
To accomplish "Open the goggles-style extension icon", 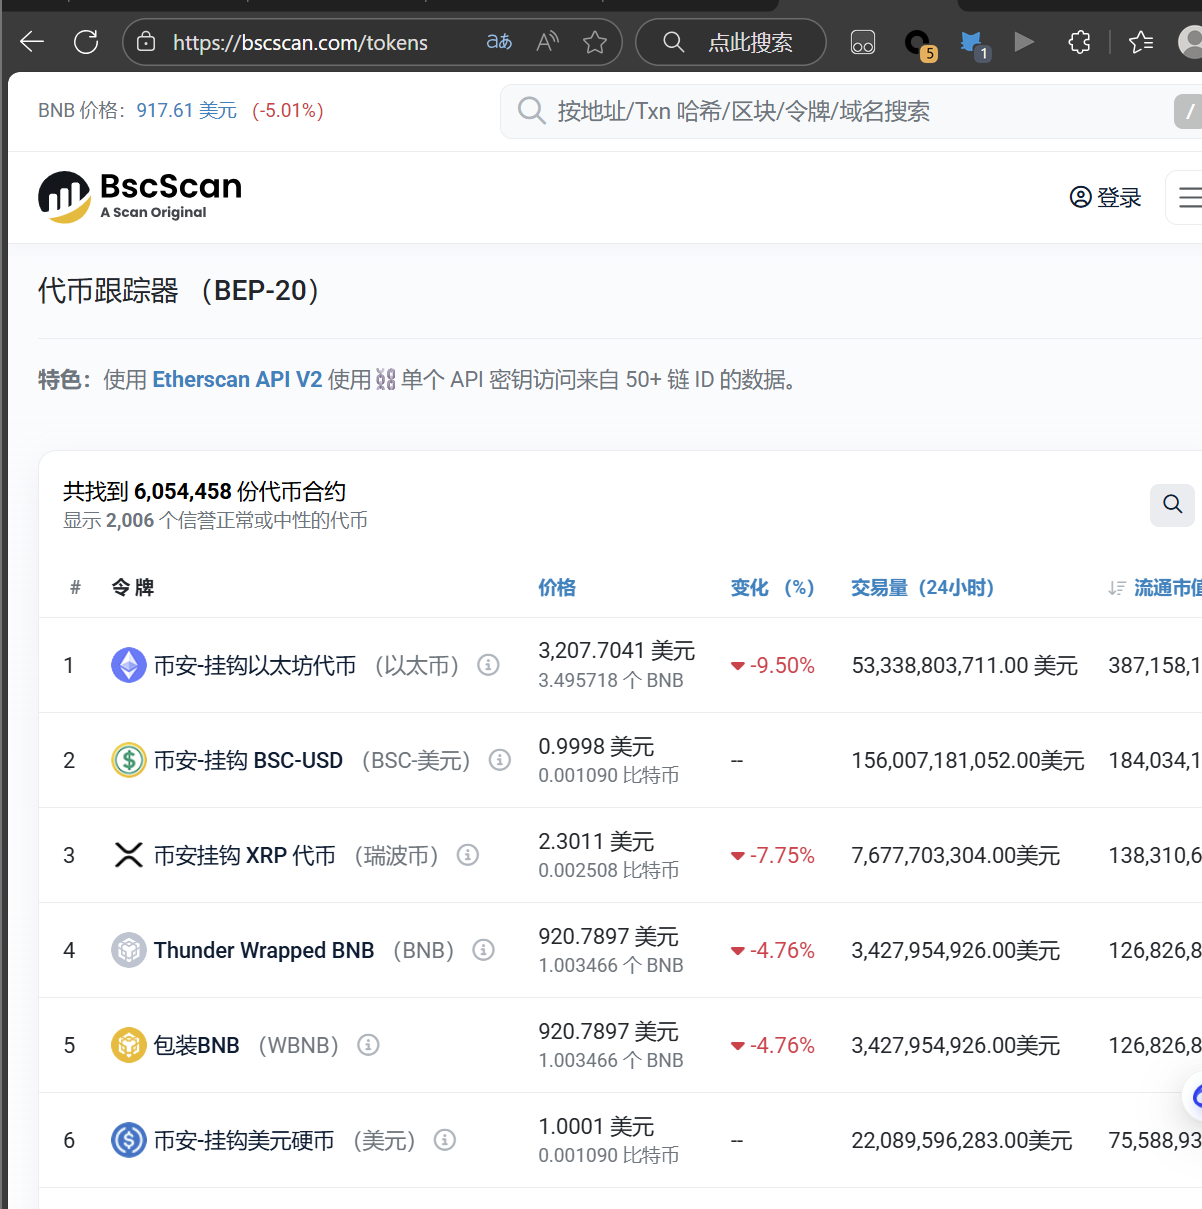I will click(x=863, y=42).
